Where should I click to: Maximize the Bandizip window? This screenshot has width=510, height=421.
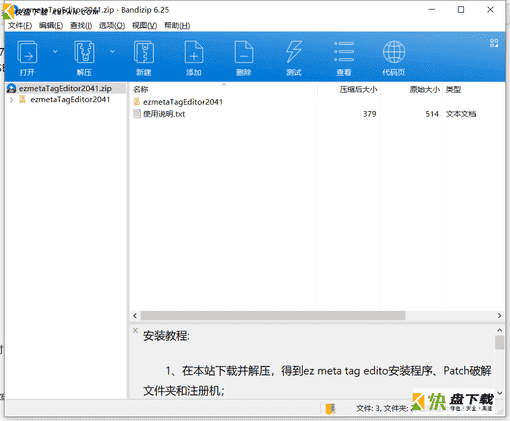tap(461, 10)
